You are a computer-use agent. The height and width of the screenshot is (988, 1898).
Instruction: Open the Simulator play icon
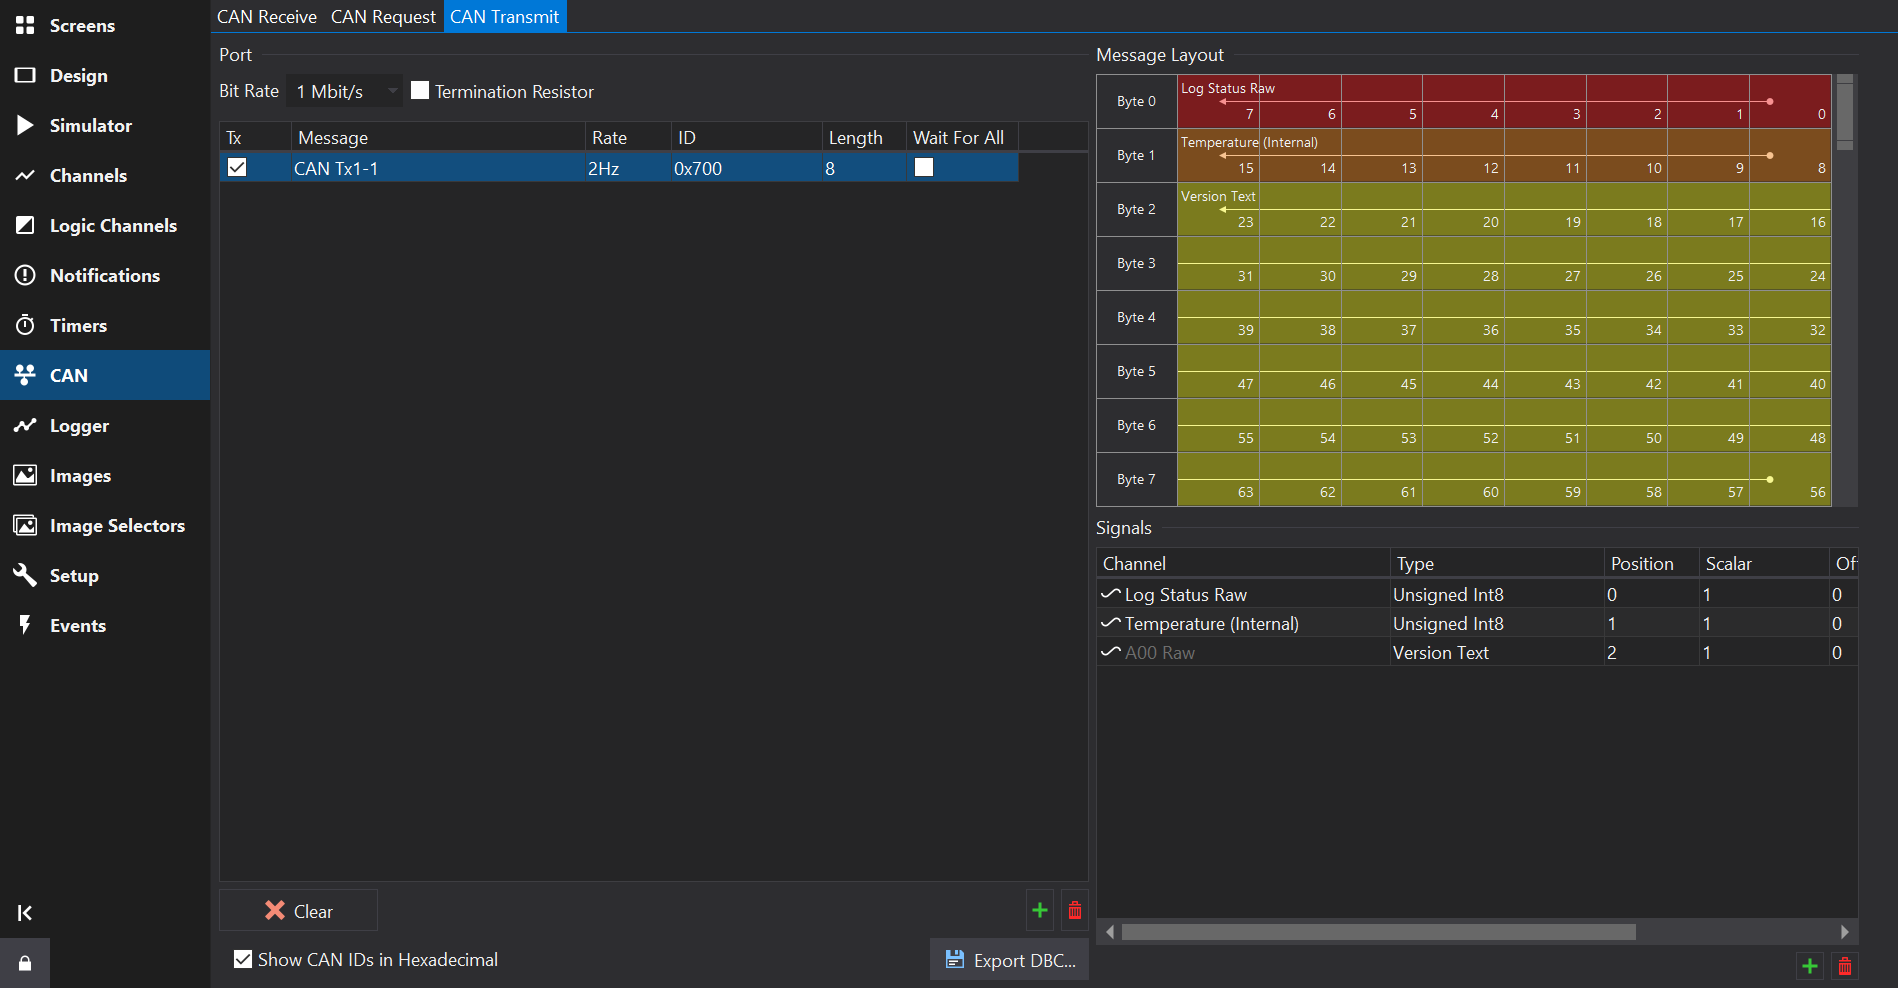[x=25, y=125]
